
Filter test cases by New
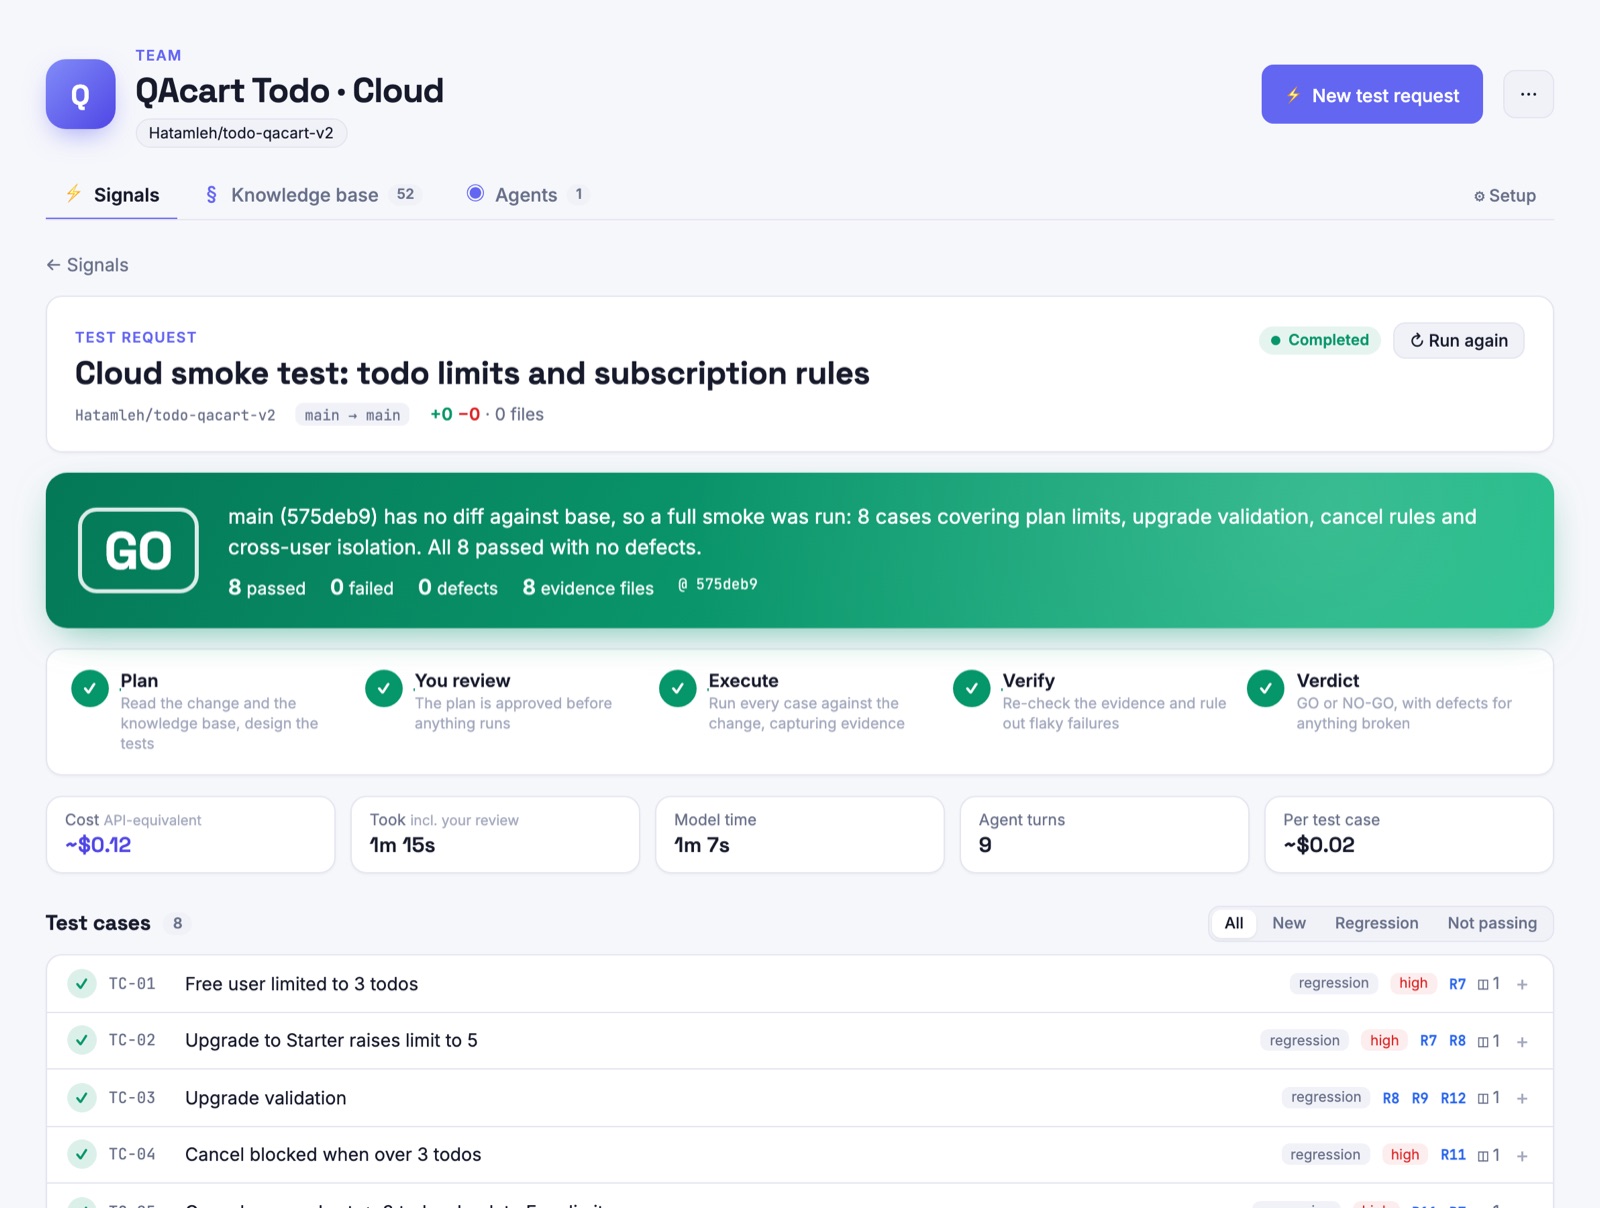[1289, 923]
